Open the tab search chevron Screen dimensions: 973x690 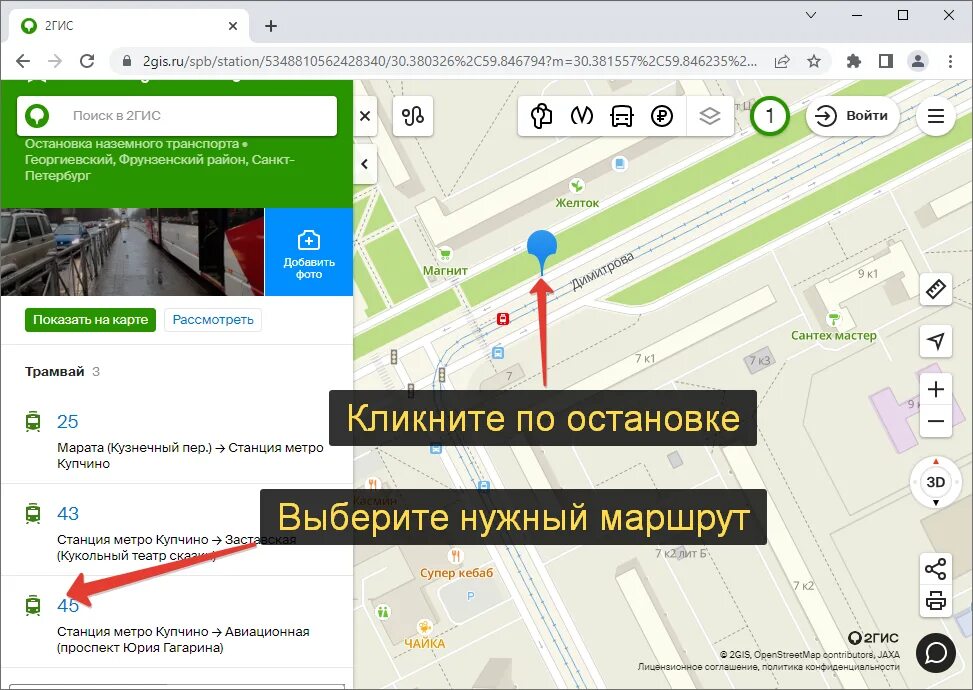click(x=811, y=16)
